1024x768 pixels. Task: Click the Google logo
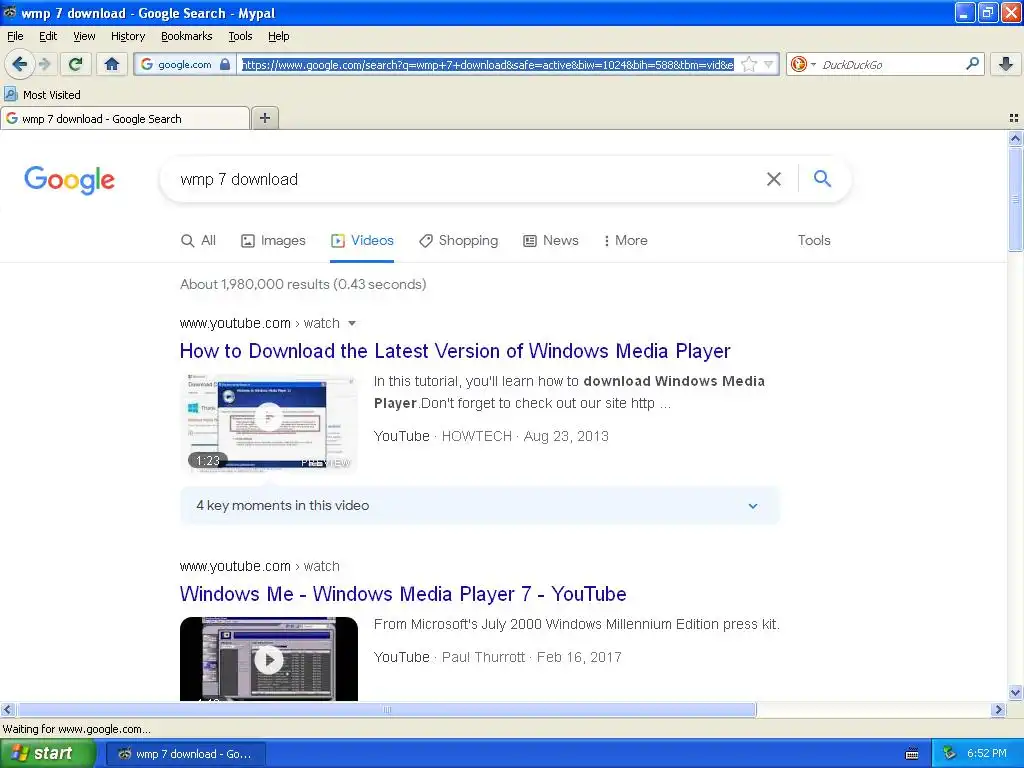[x=69, y=180]
